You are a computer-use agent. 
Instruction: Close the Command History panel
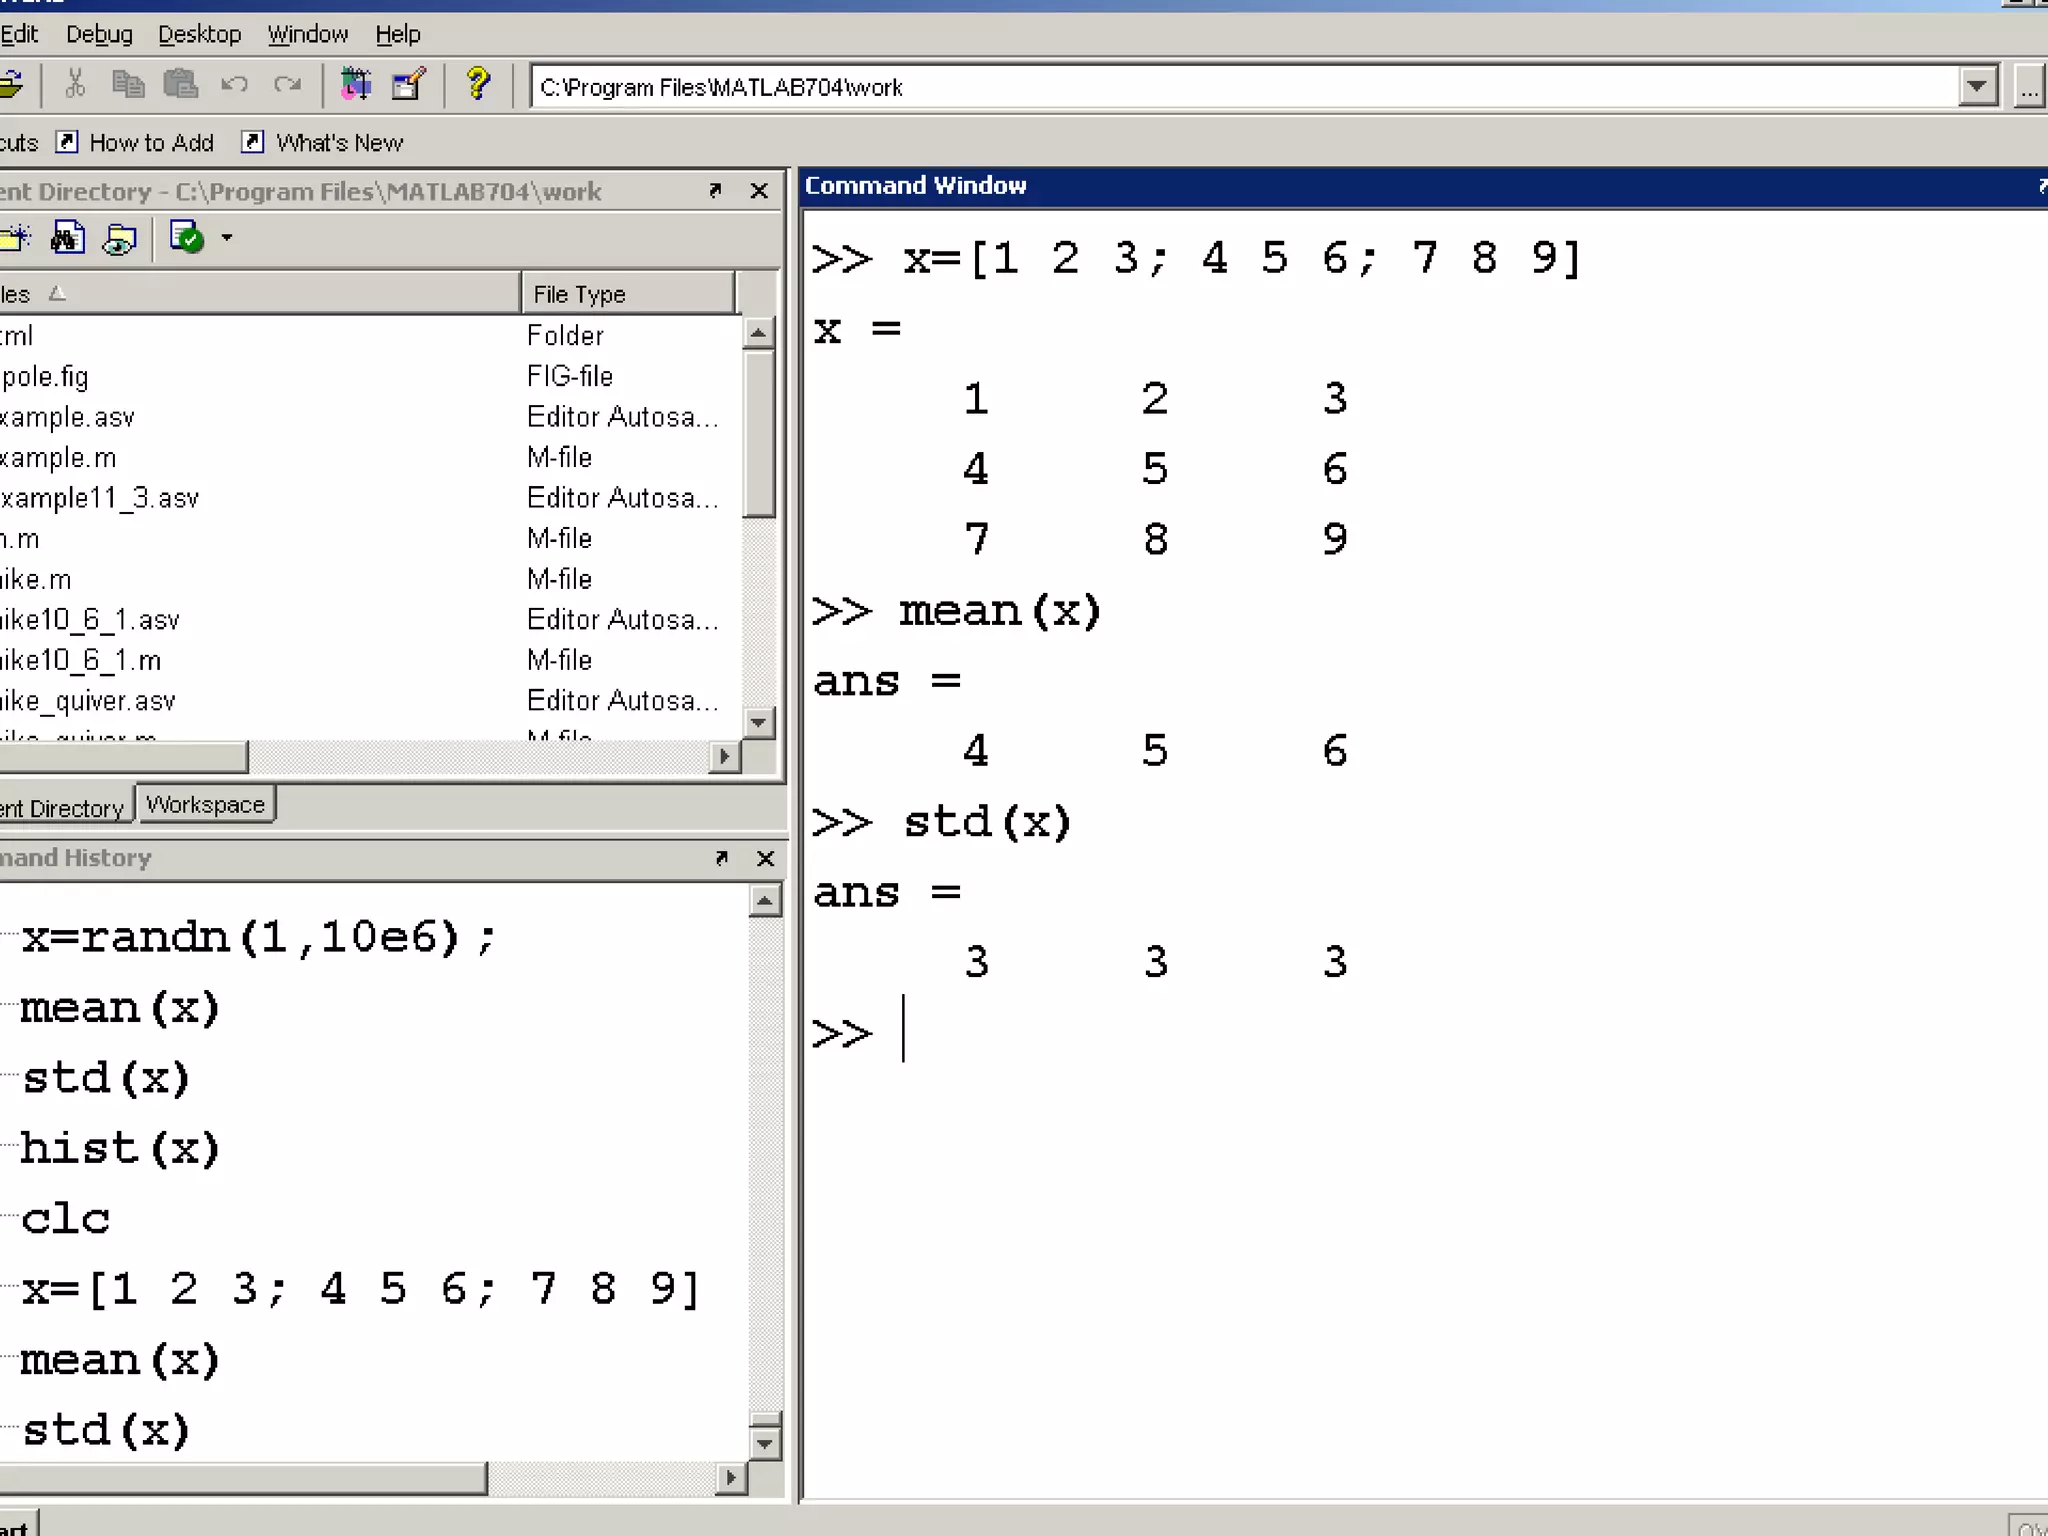[766, 858]
